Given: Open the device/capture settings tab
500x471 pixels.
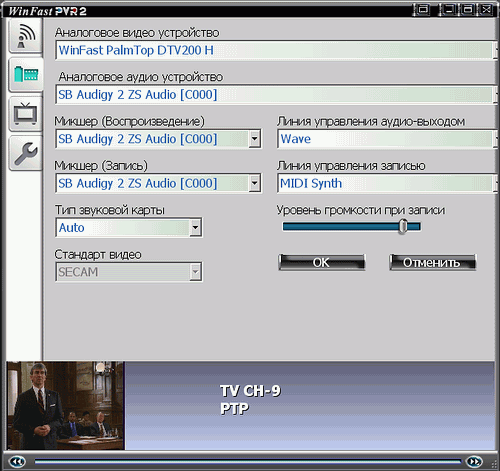Looking at the screenshot, I should [26, 75].
